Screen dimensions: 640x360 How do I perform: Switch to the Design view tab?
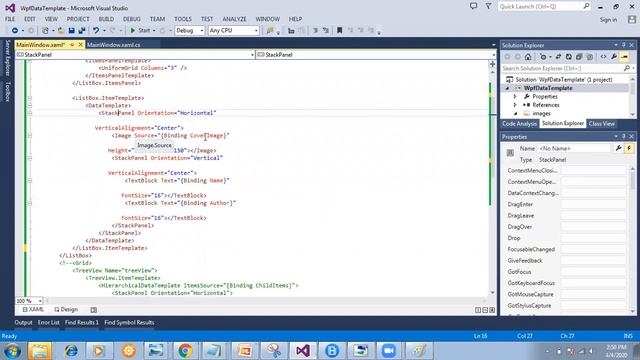coord(66,310)
